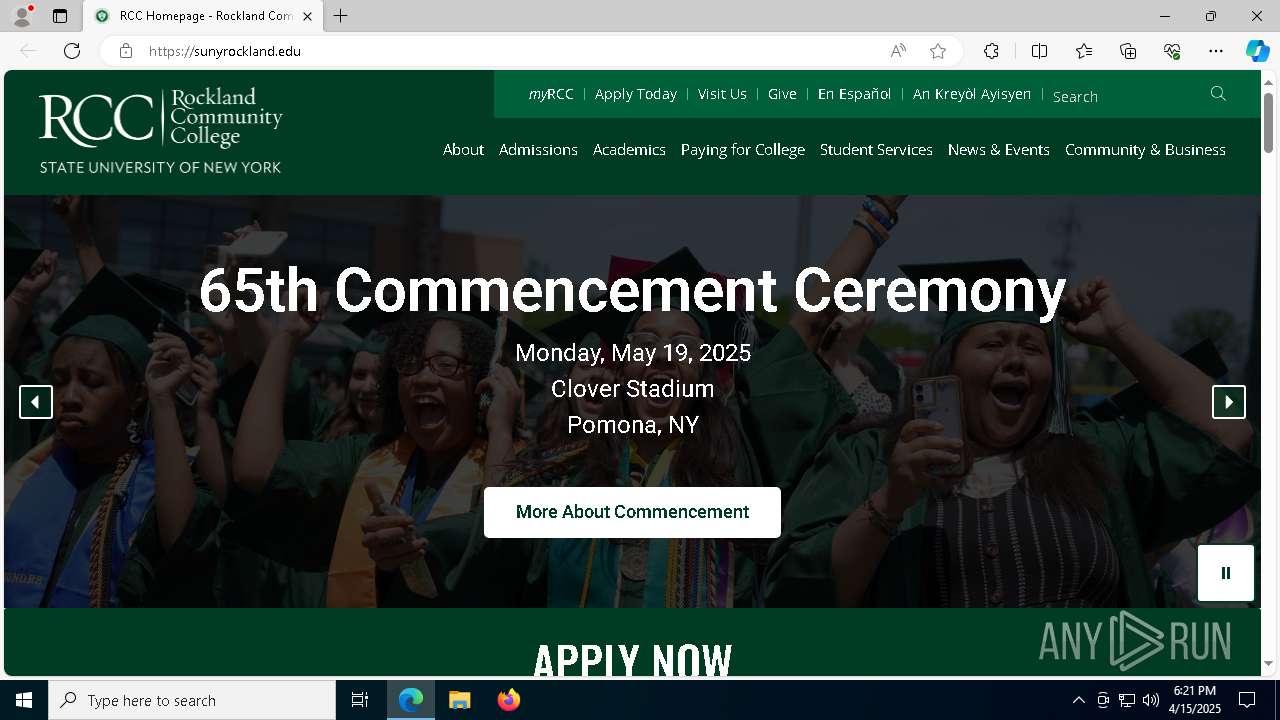Open Settings and more menu
The height and width of the screenshot is (720, 1280).
[1216, 51]
